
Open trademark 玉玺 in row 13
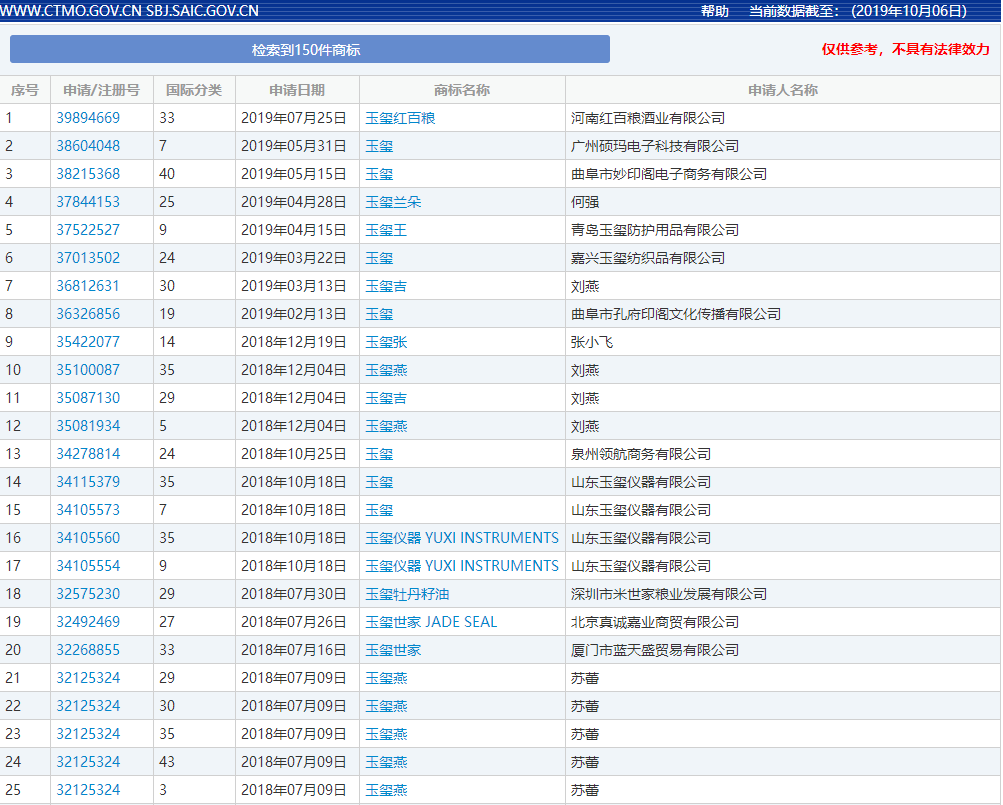(379, 454)
